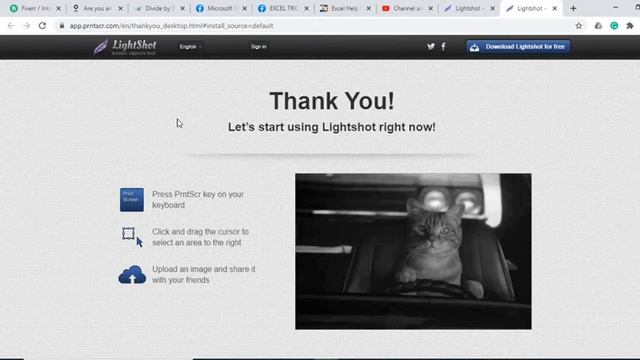Open the Facebook icon link
The height and width of the screenshot is (360, 640).
pos(444,47)
